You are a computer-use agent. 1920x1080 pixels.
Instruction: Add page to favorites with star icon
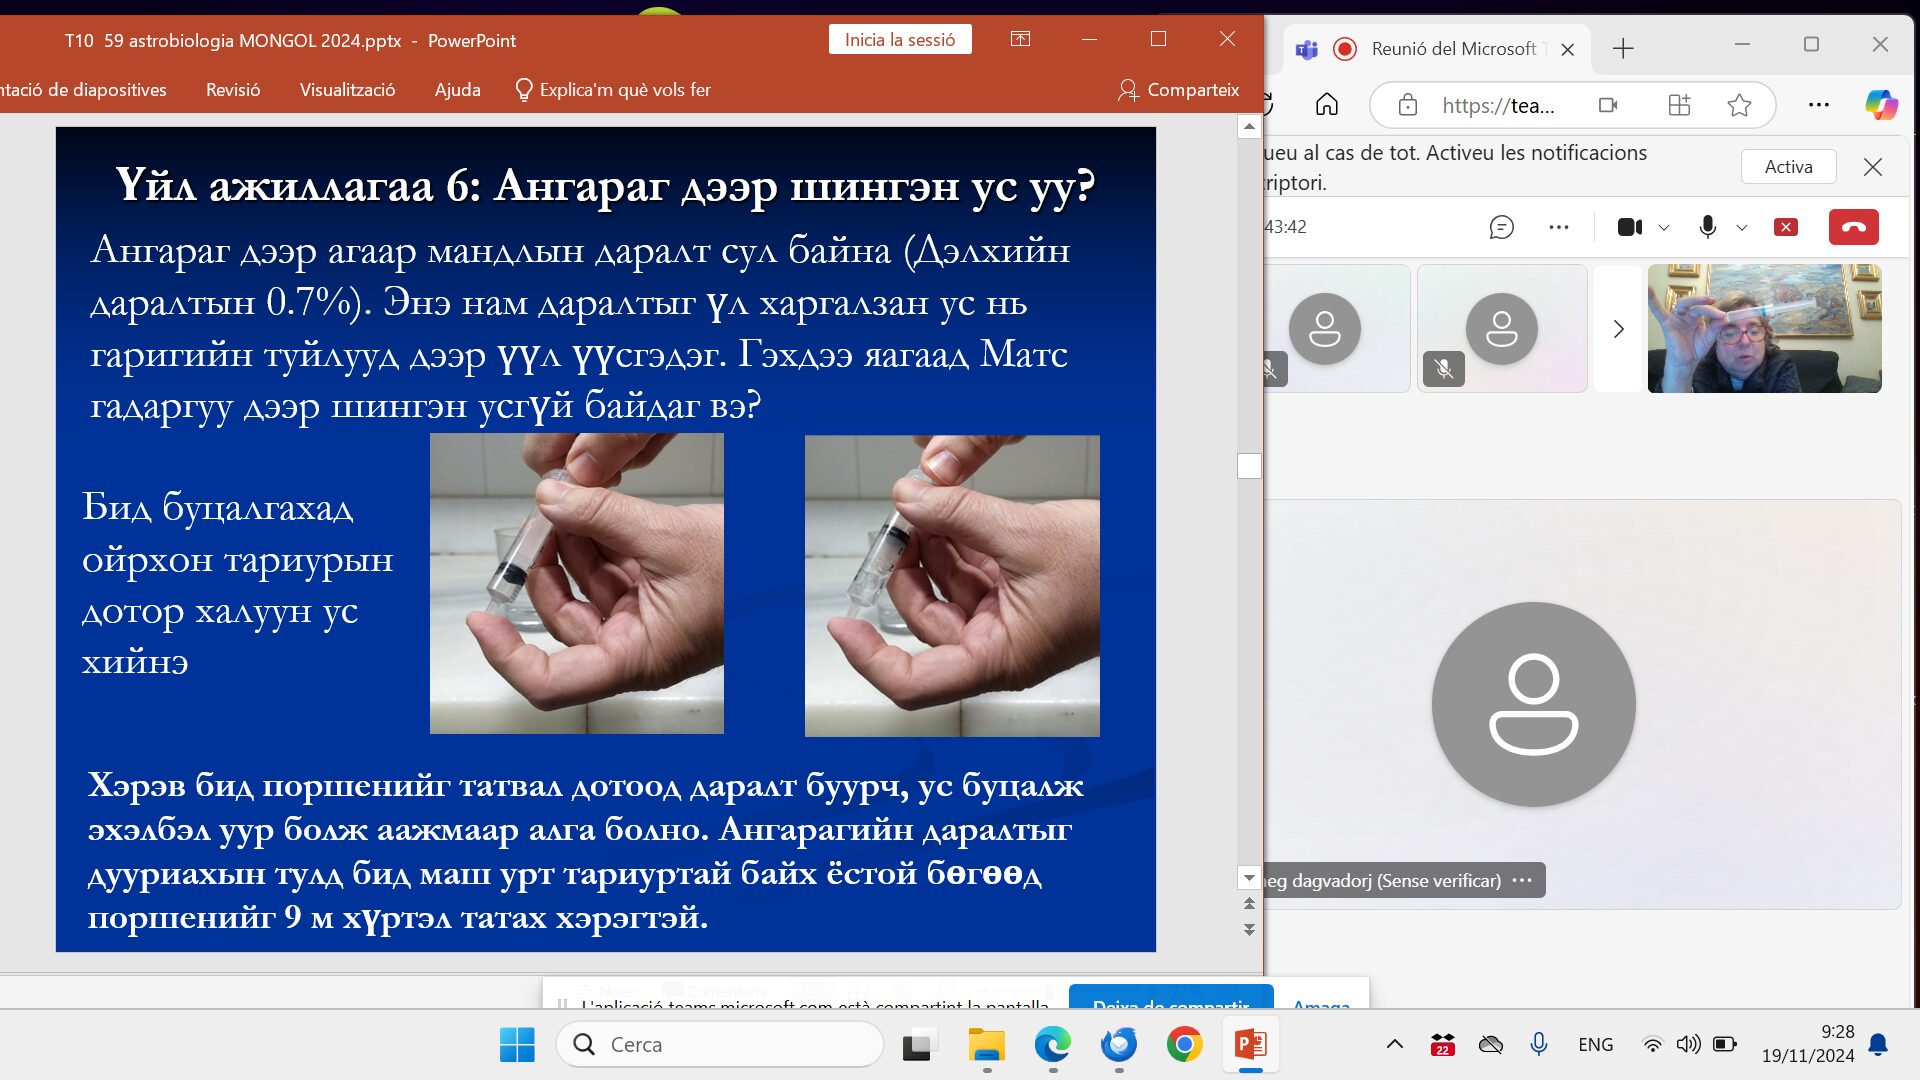pyautogui.click(x=1739, y=105)
